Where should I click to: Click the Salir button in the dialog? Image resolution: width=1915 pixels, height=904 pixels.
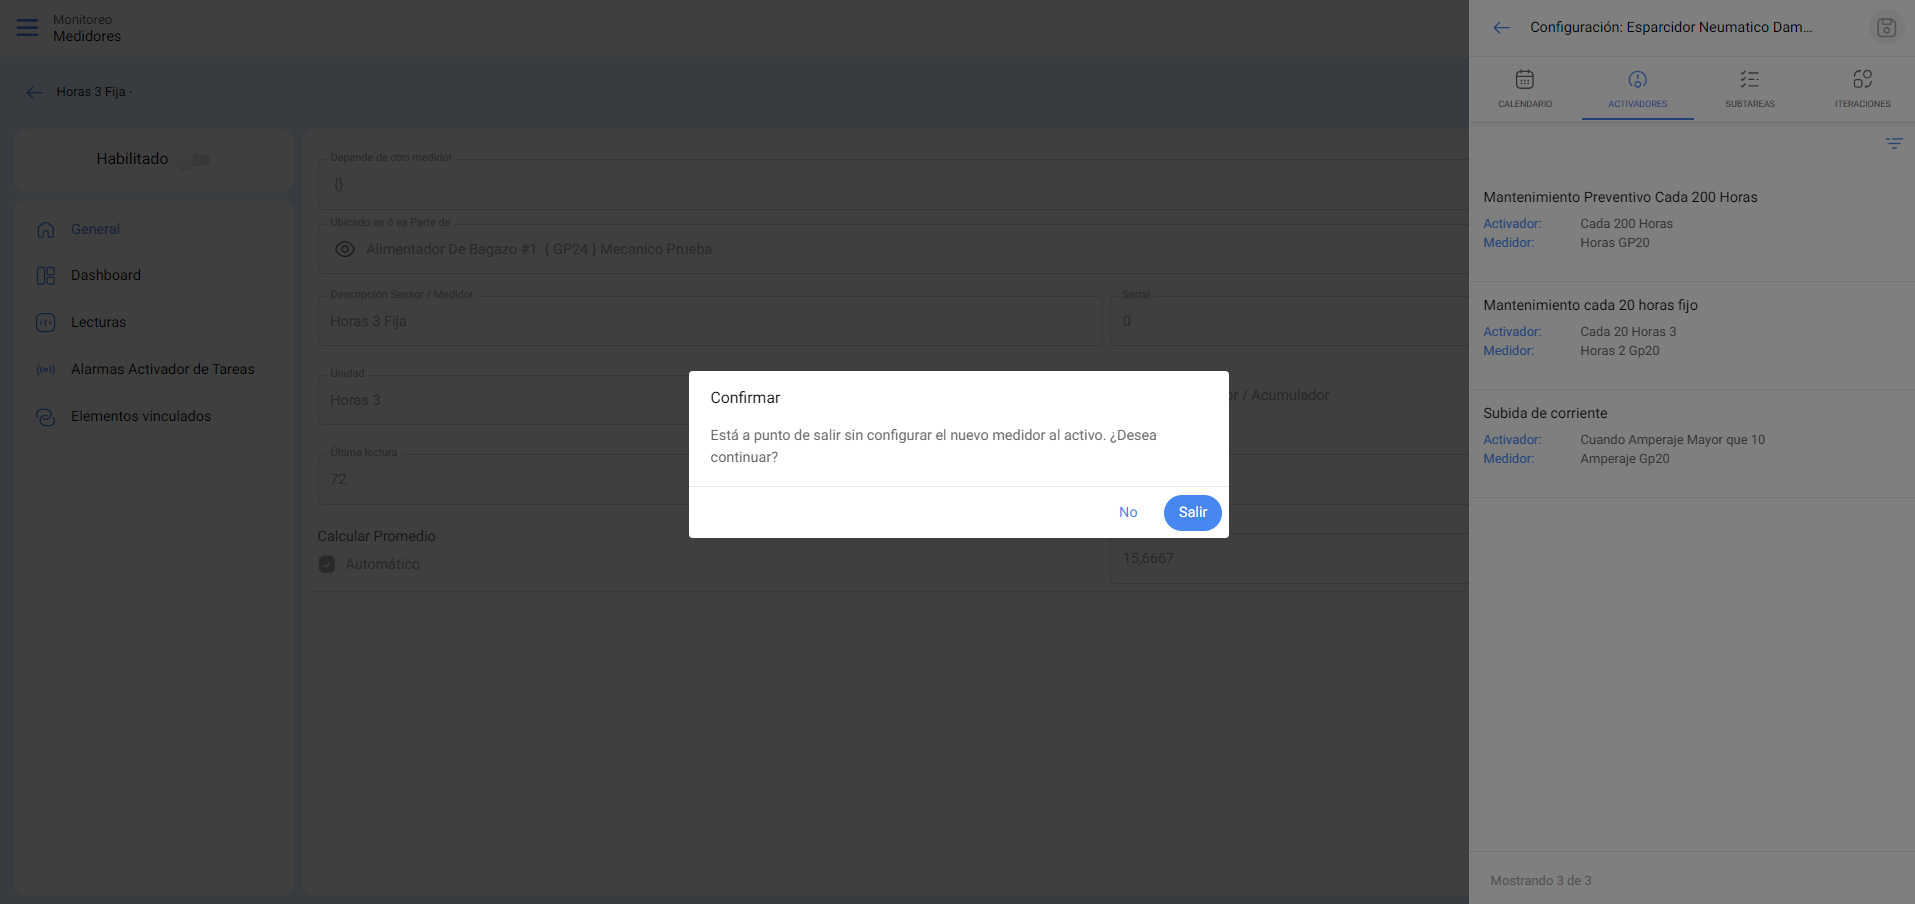click(x=1192, y=512)
